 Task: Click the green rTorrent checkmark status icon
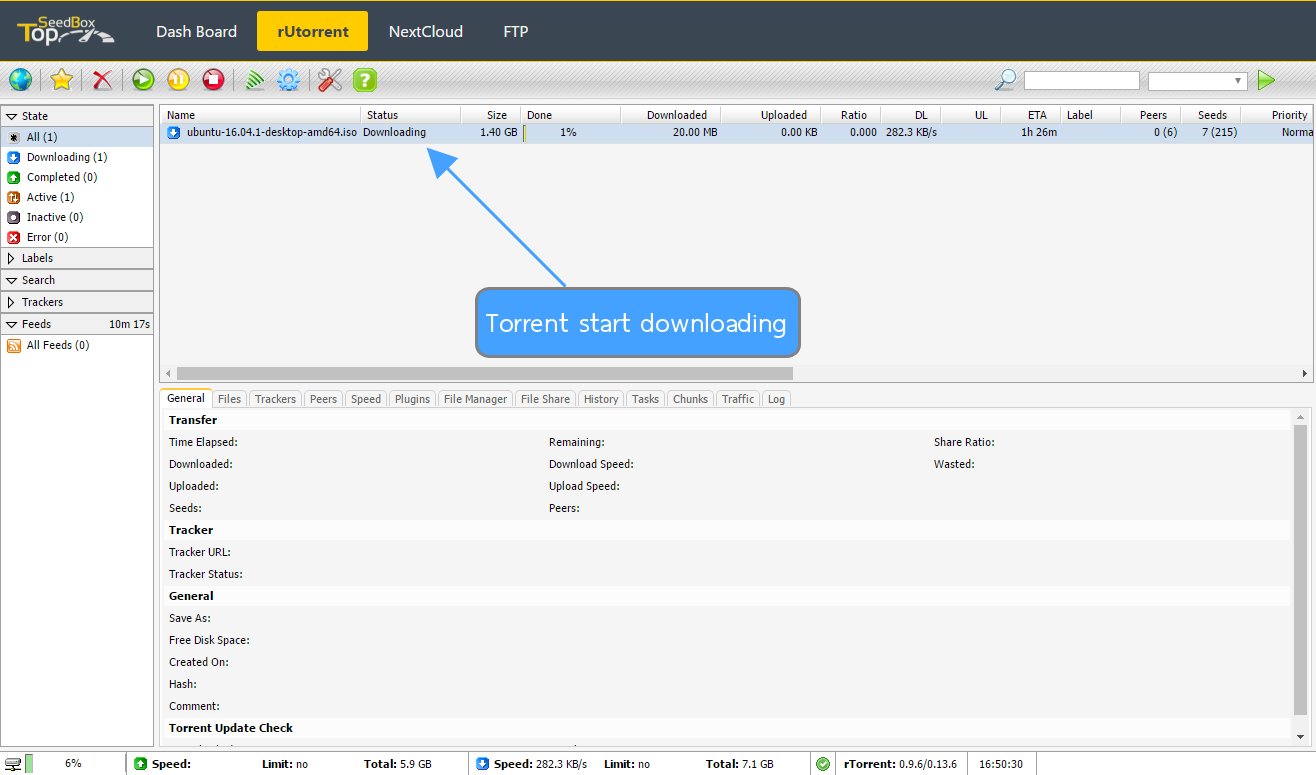click(823, 764)
